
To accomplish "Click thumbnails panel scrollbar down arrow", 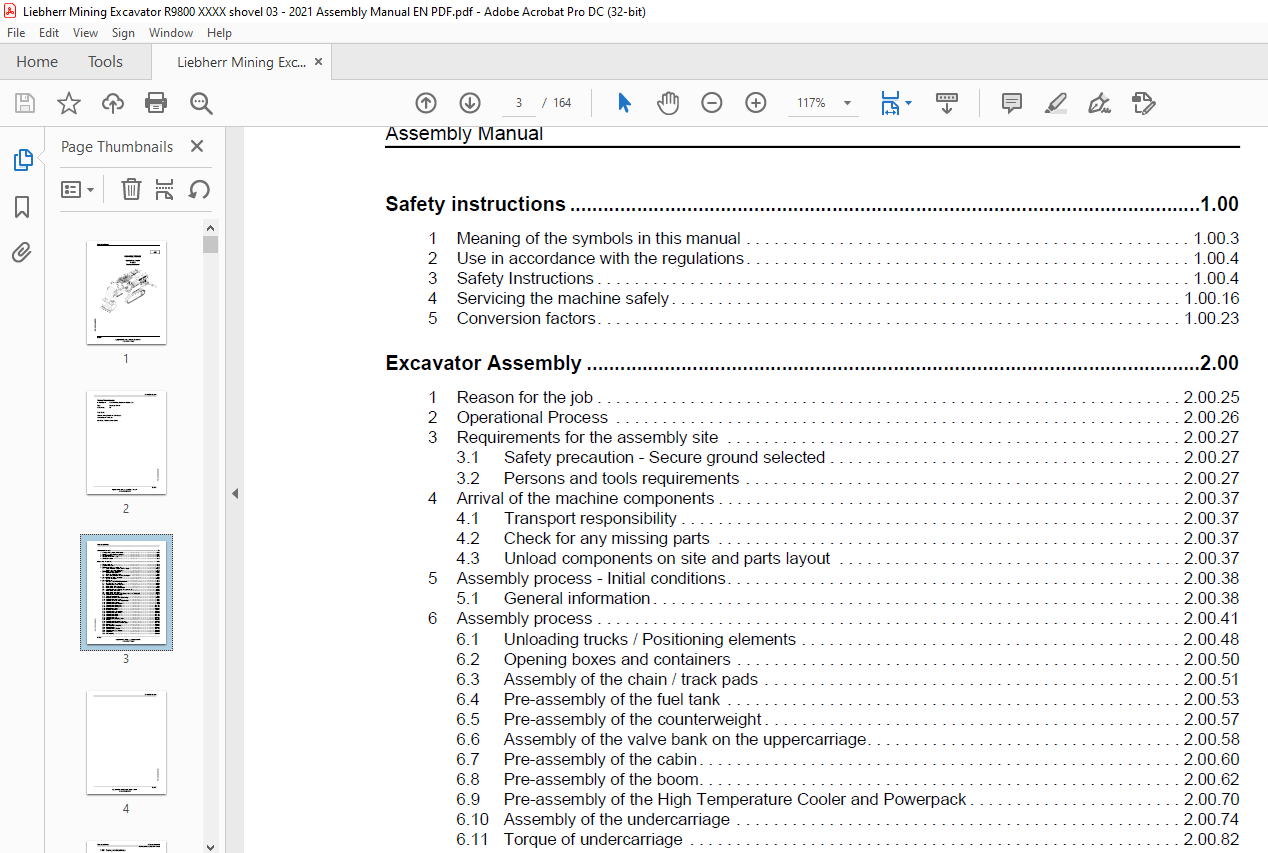I will point(210,846).
